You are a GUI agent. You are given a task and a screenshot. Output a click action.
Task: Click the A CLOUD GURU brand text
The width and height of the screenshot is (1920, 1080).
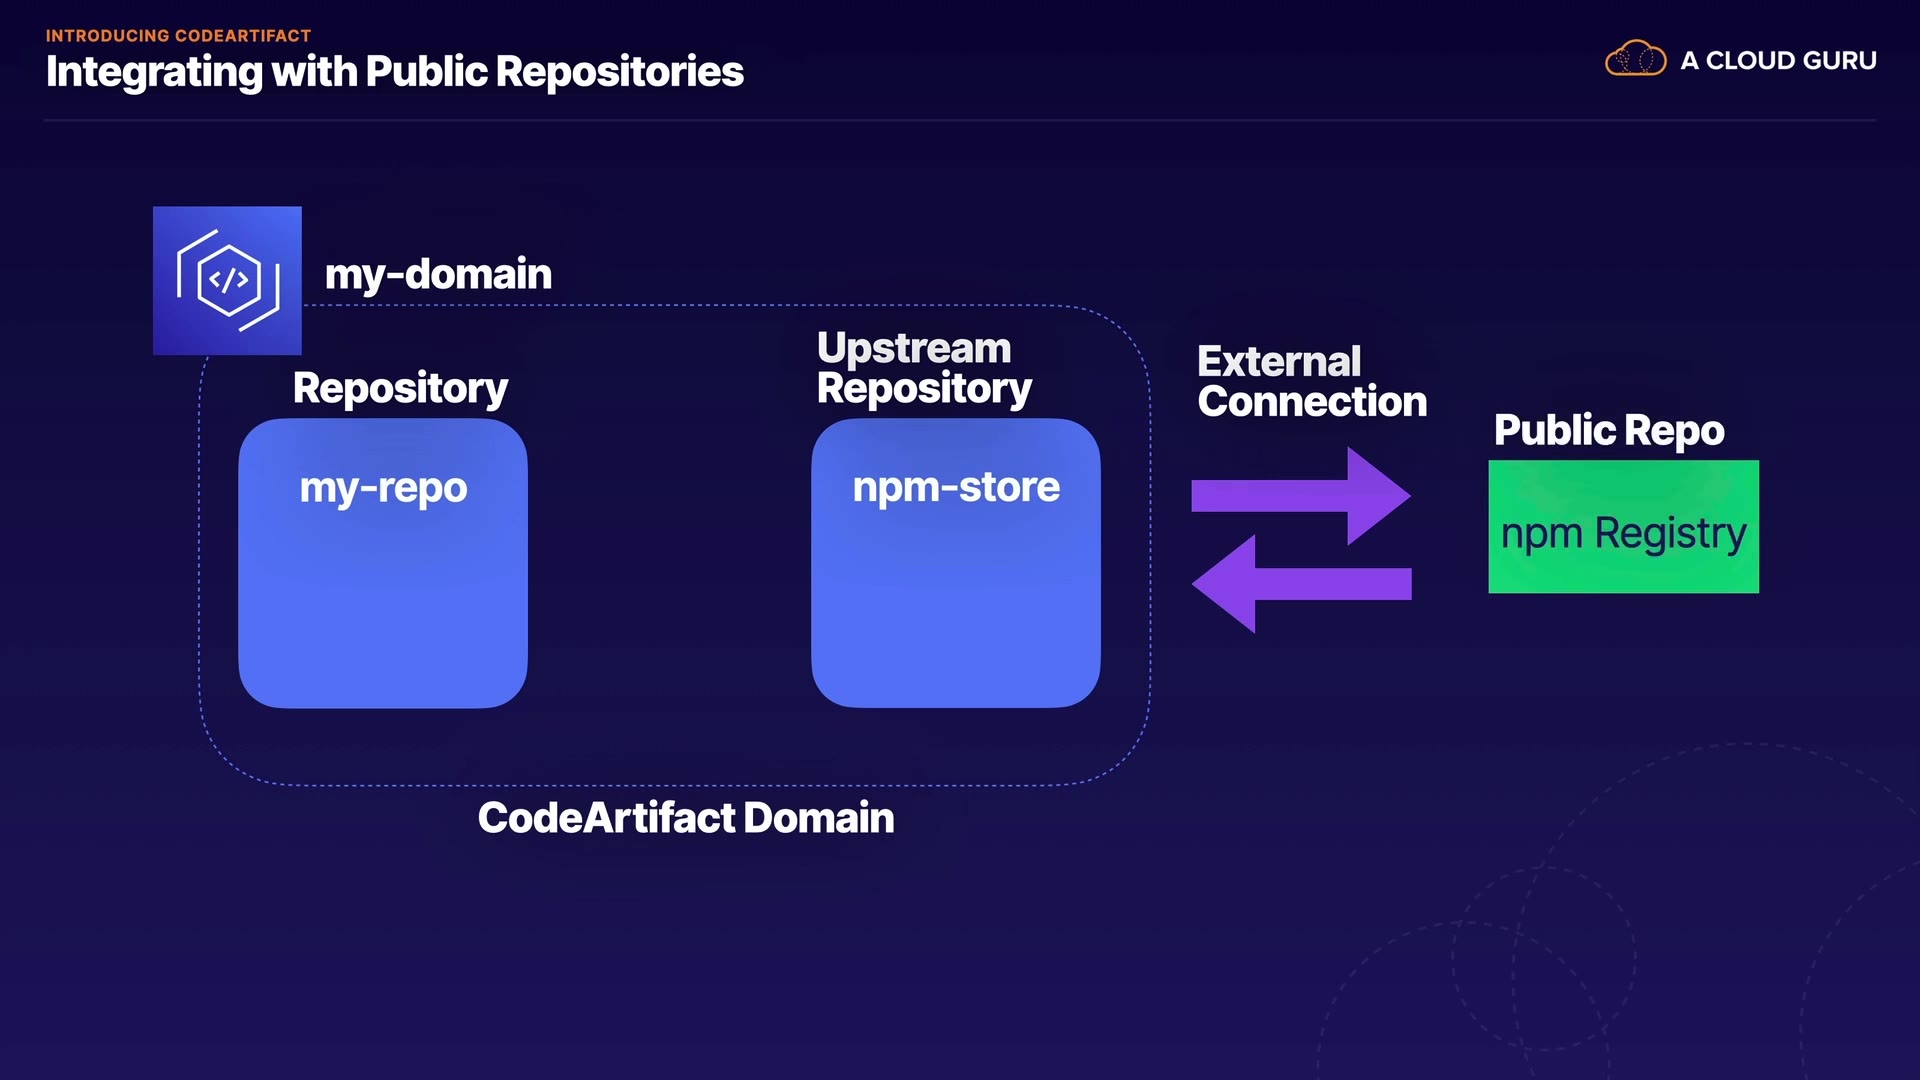click(1777, 60)
